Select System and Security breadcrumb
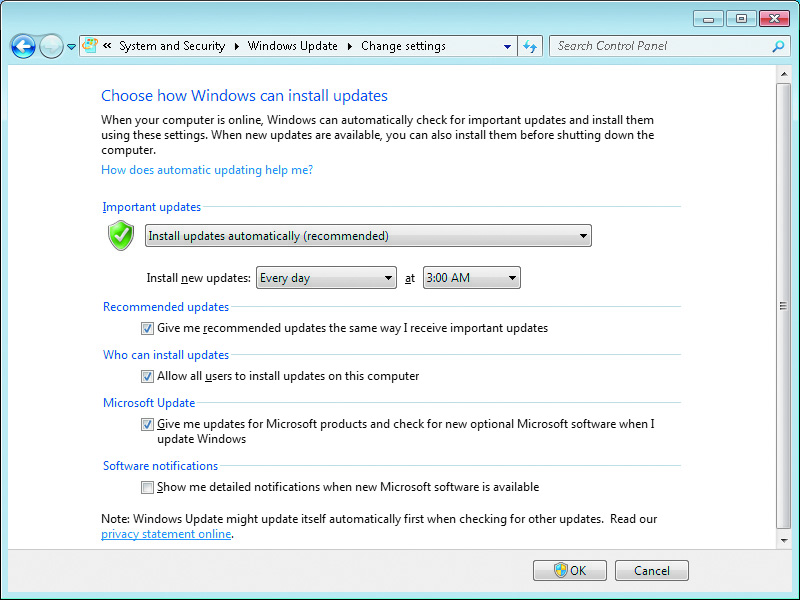Image resolution: width=800 pixels, height=600 pixels. click(172, 46)
